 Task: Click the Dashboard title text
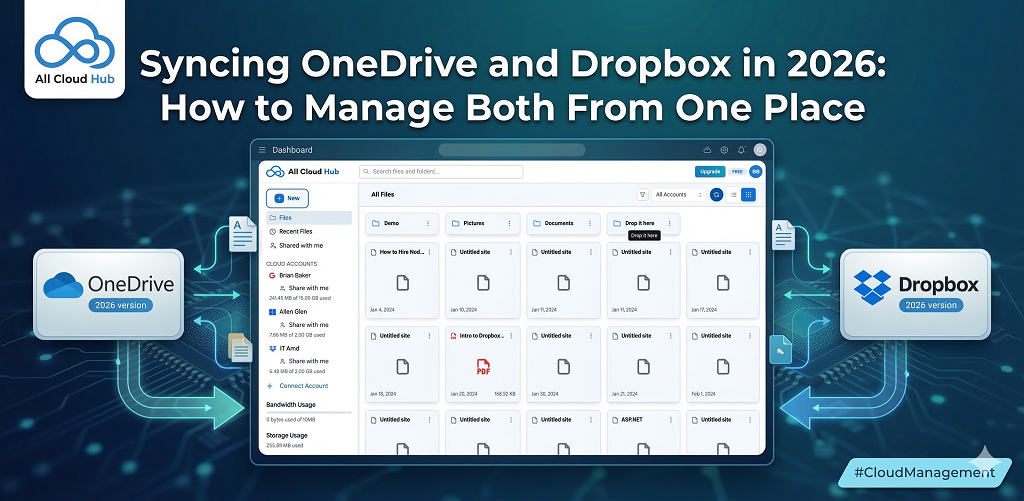click(x=292, y=150)
